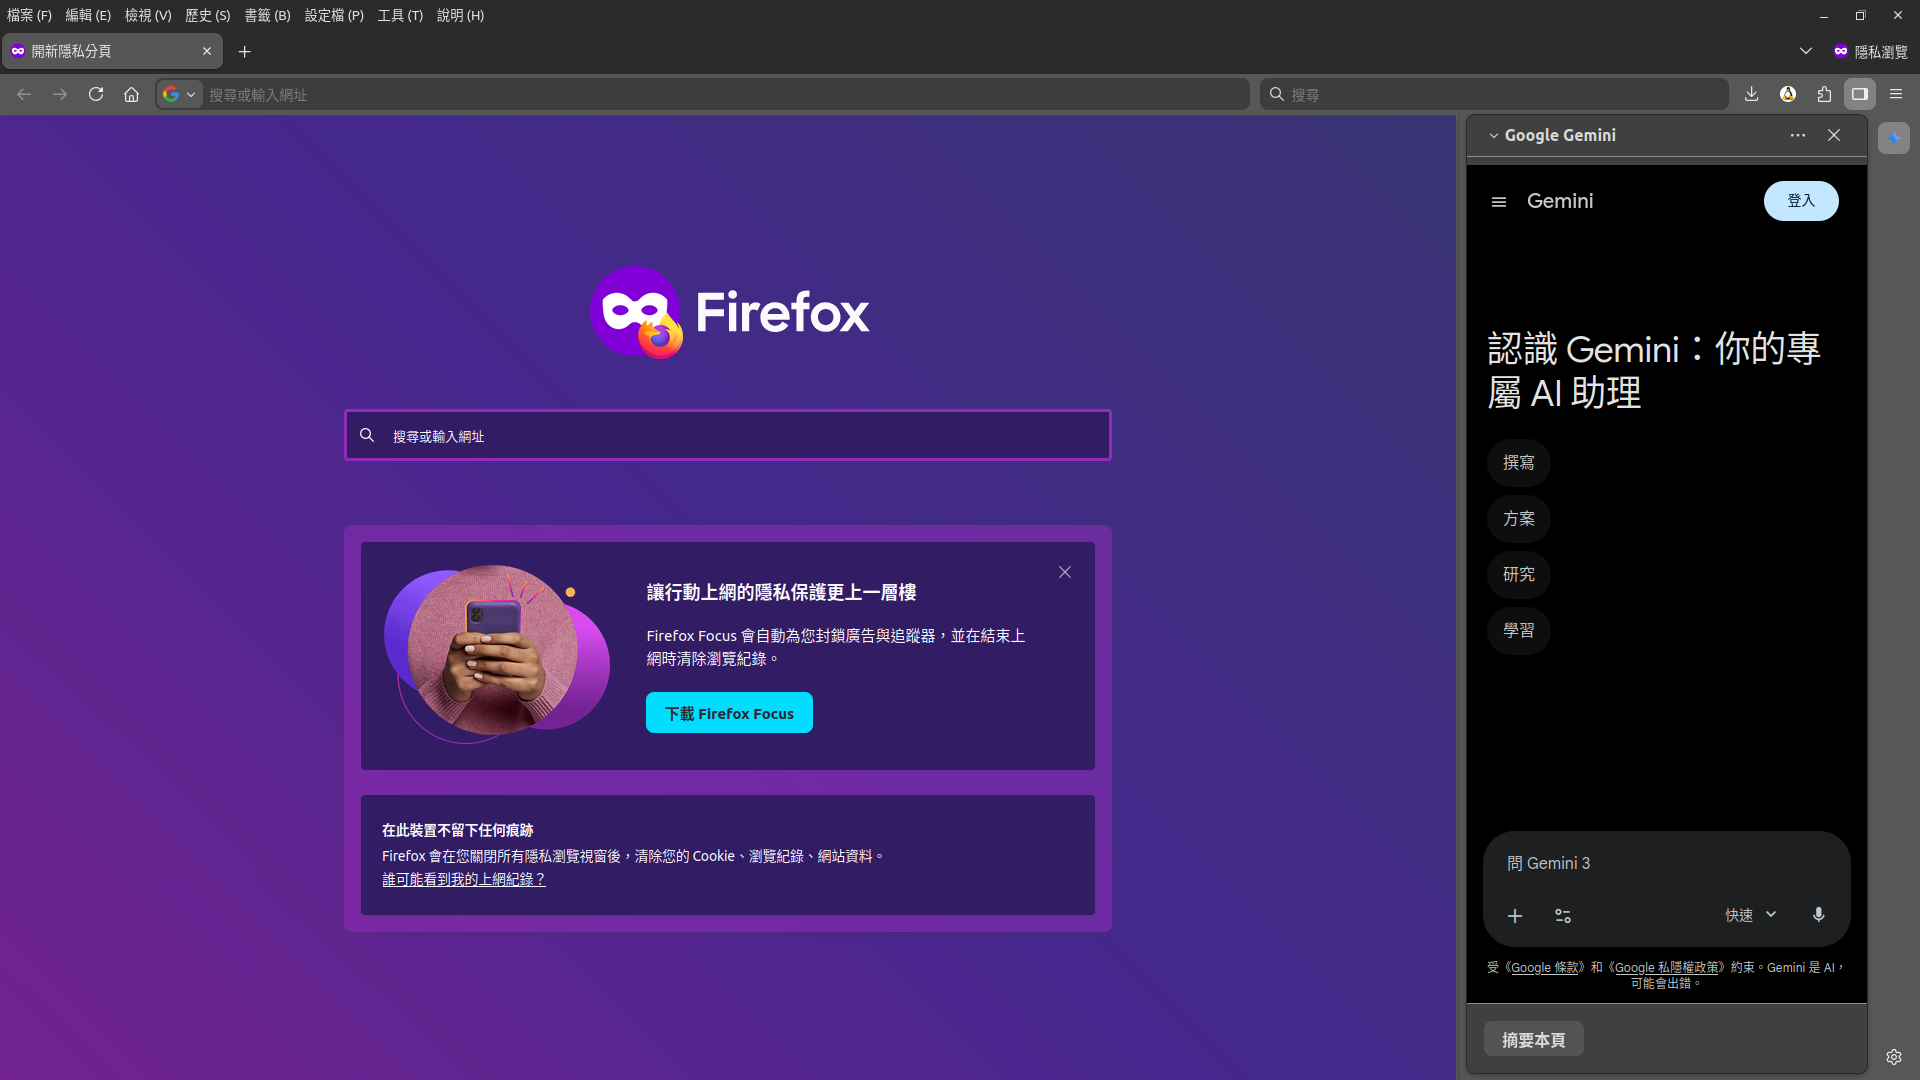Image resolution: width=1920 pixels, height=1080 pixels.
Task: Open the 誰可能看到我的上網紀錄？ link
Action: coord(464,880)
